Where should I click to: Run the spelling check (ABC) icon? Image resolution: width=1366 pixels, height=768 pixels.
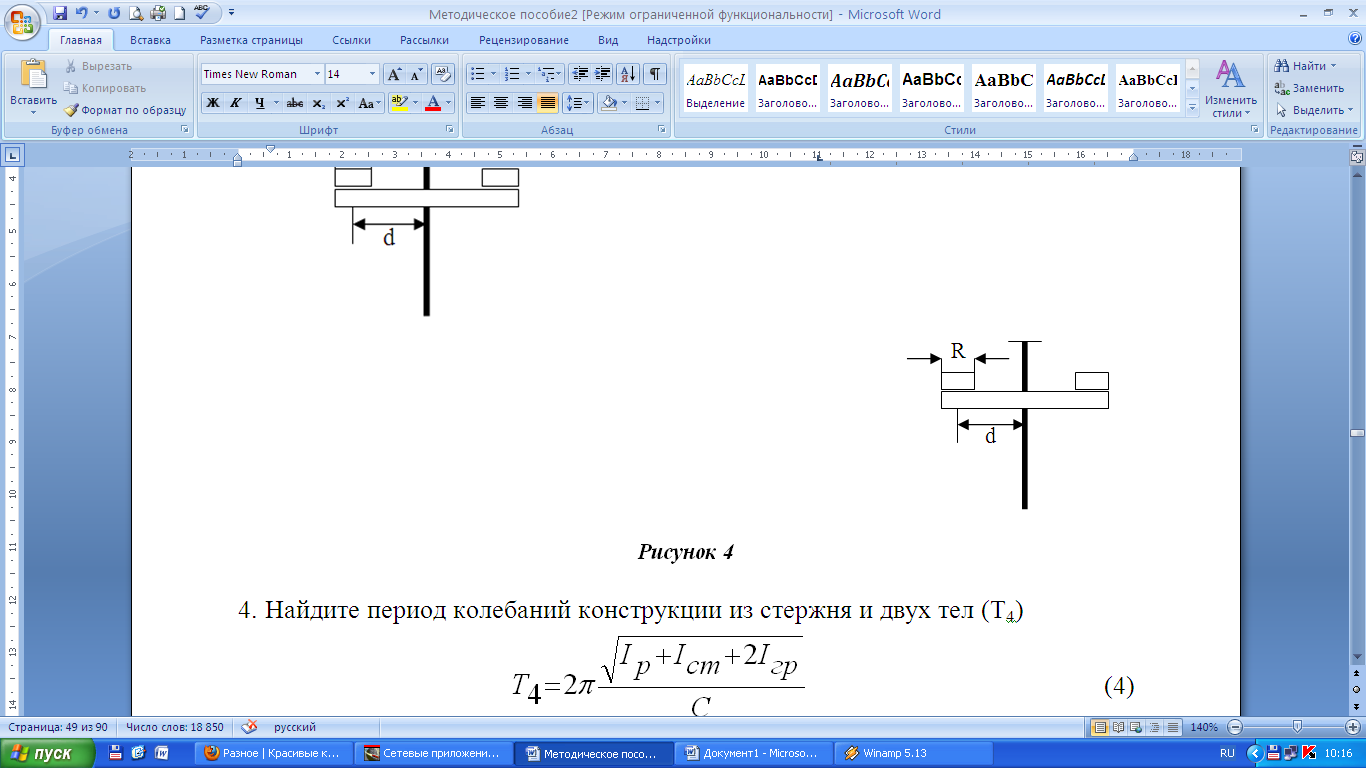202,14
